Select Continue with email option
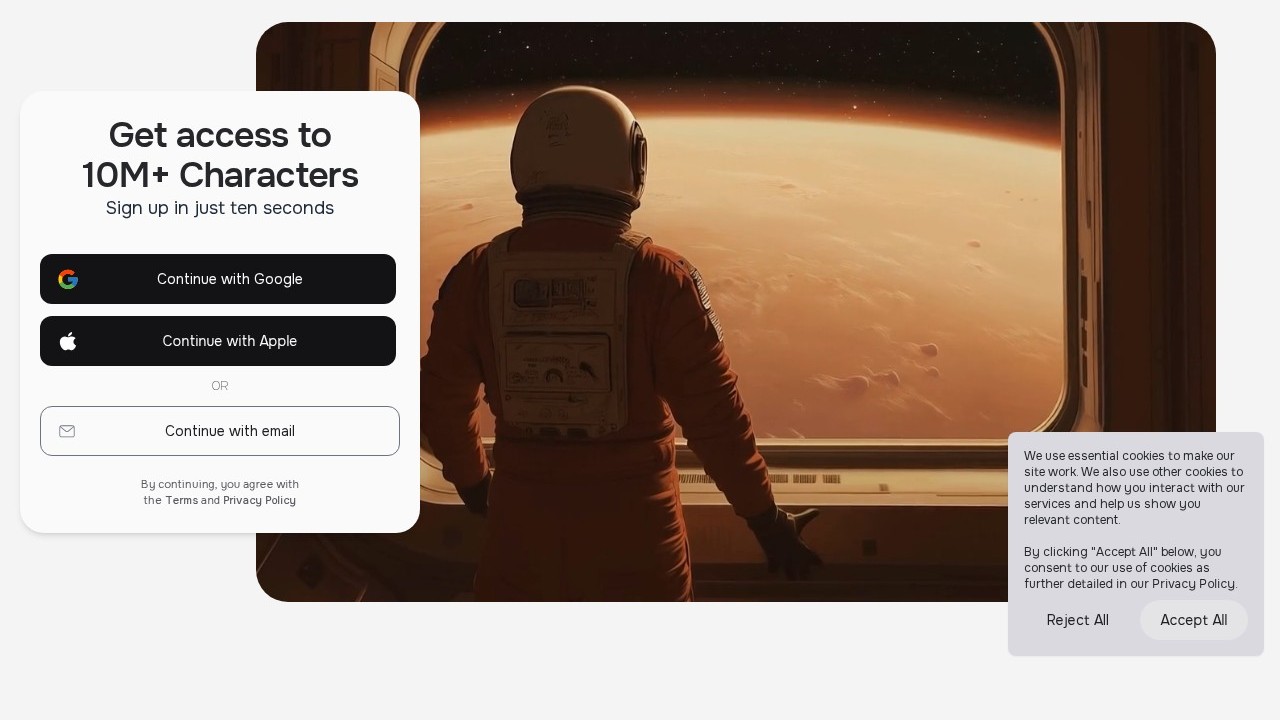The width and height of the screenshot is (1280, 720). coord(220,431)
